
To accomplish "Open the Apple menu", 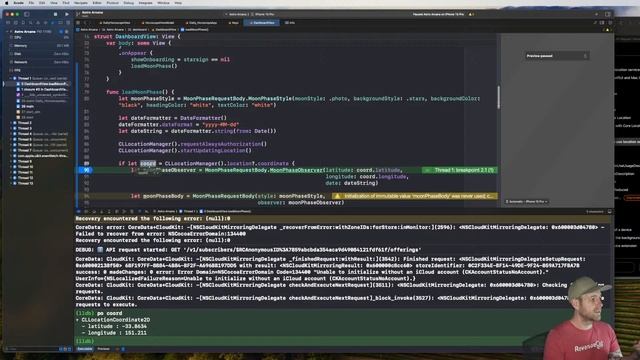I will click(x=7, y=3).
